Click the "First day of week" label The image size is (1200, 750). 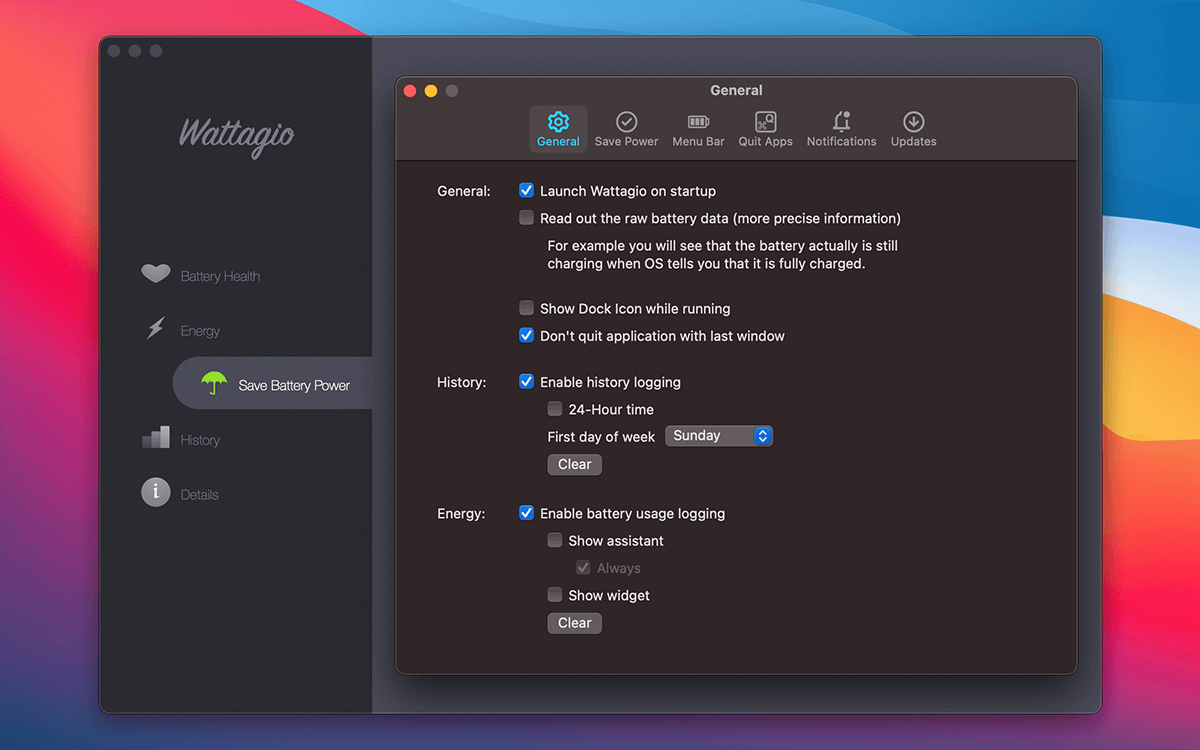point(601,437)
